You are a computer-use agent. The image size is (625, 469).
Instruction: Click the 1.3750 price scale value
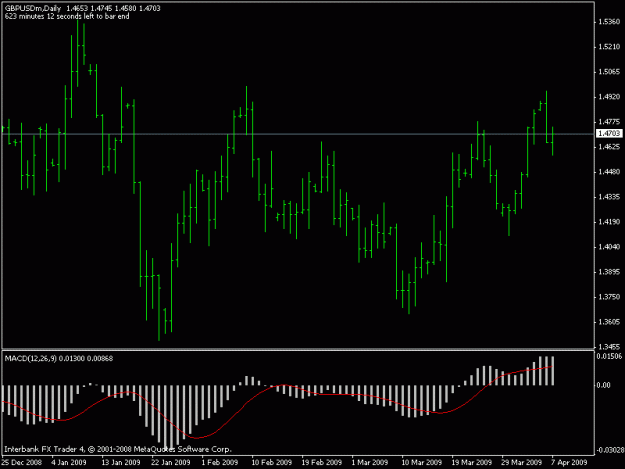tap(609, 297)
